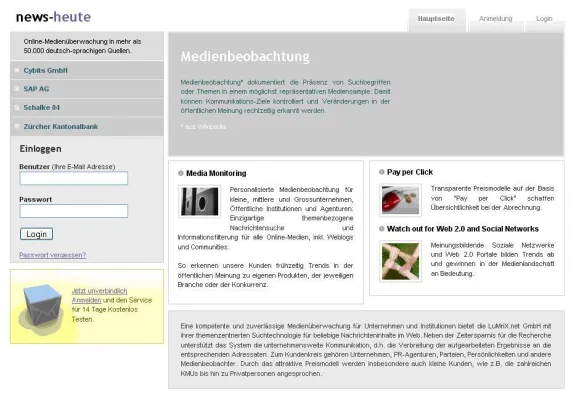The height and width of the screenshot is (400, 575).
Task: Open the Media Monitoring speaker thumbnail
Action: [199, 202]
